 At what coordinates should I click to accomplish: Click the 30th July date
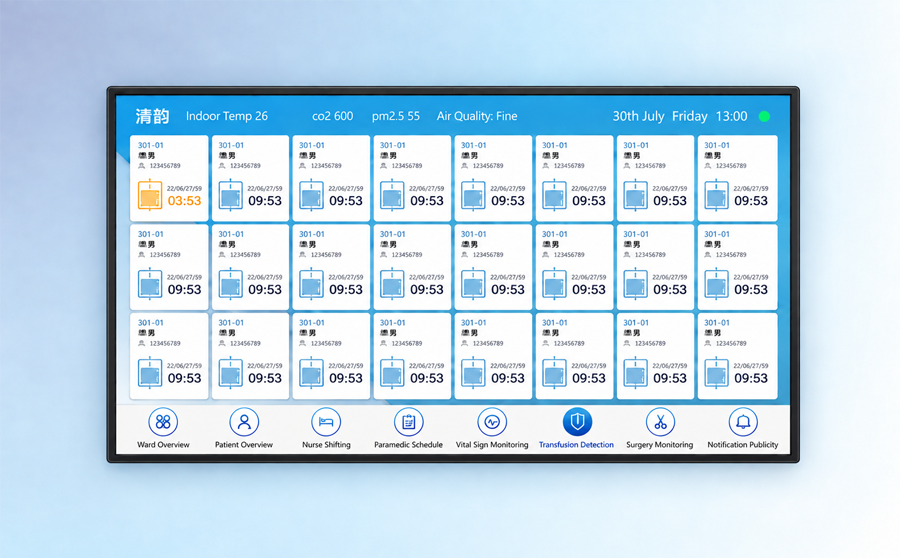(638, 116)
